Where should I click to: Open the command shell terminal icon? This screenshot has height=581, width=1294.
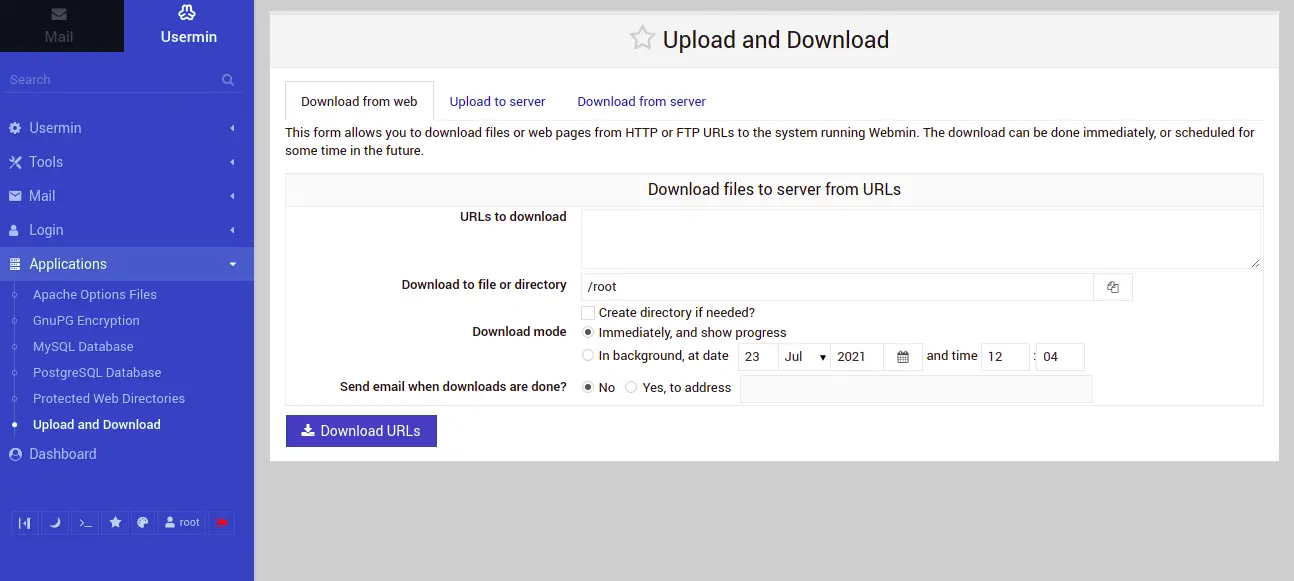pos(85,522)
